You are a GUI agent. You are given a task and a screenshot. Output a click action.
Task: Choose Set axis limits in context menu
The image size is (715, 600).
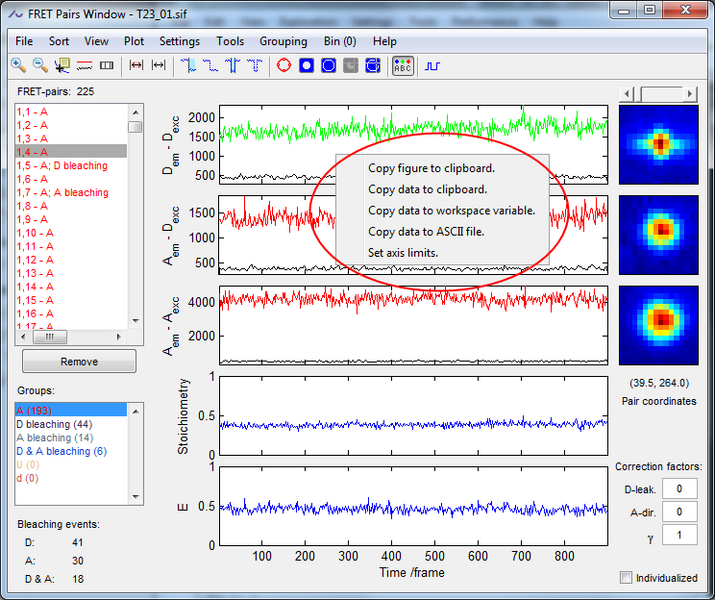point(403,252)
